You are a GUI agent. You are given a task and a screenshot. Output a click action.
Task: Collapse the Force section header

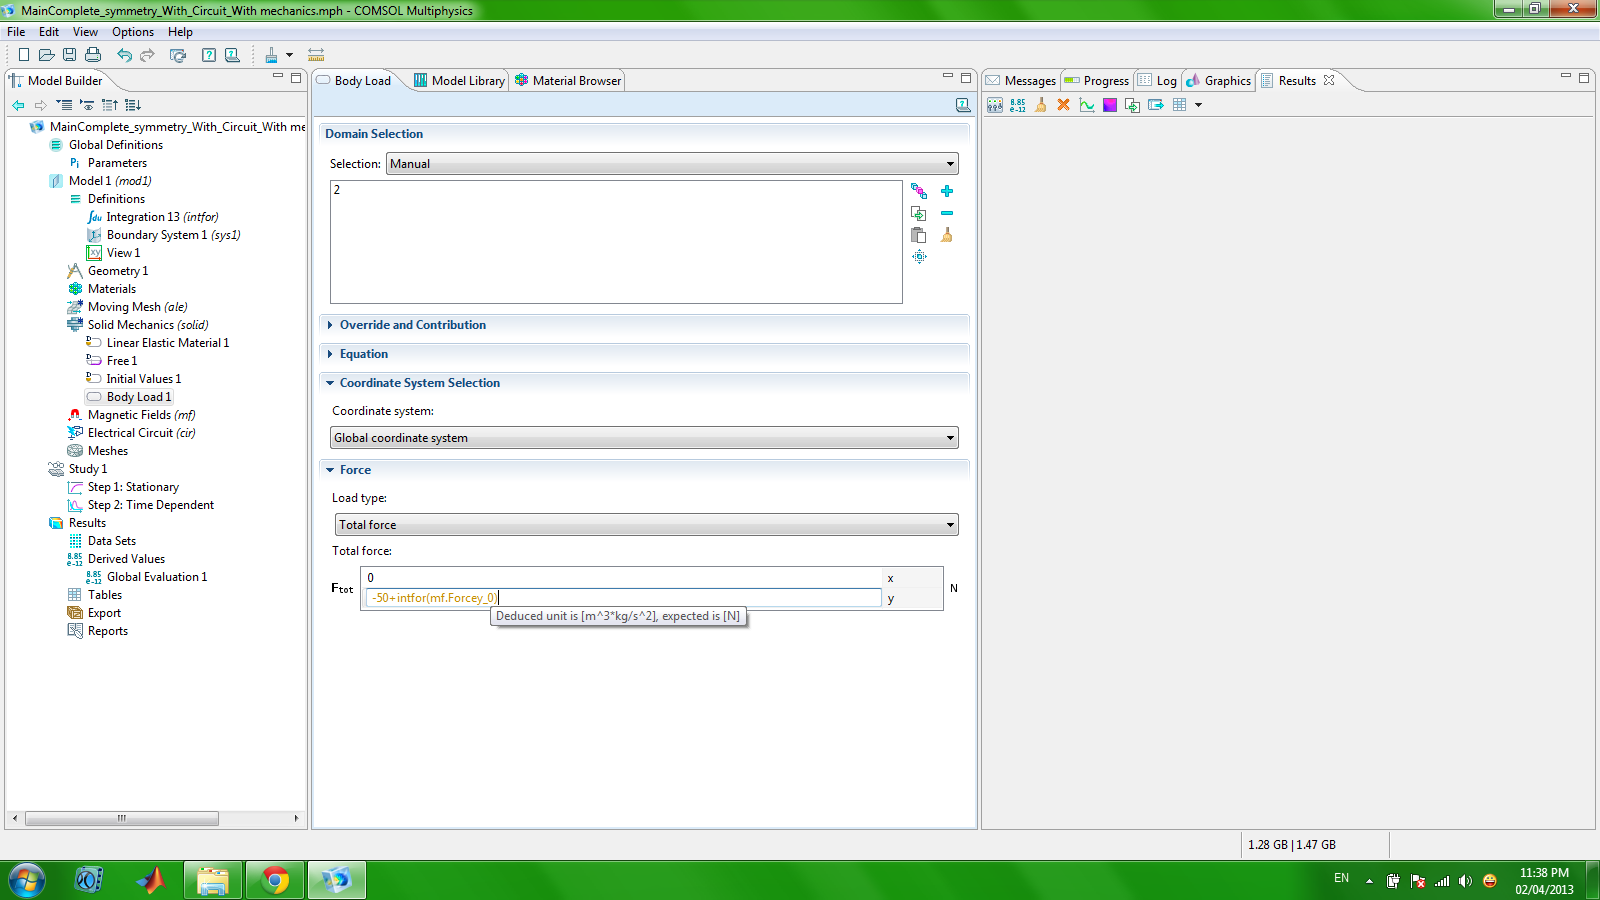pos(354,470)
